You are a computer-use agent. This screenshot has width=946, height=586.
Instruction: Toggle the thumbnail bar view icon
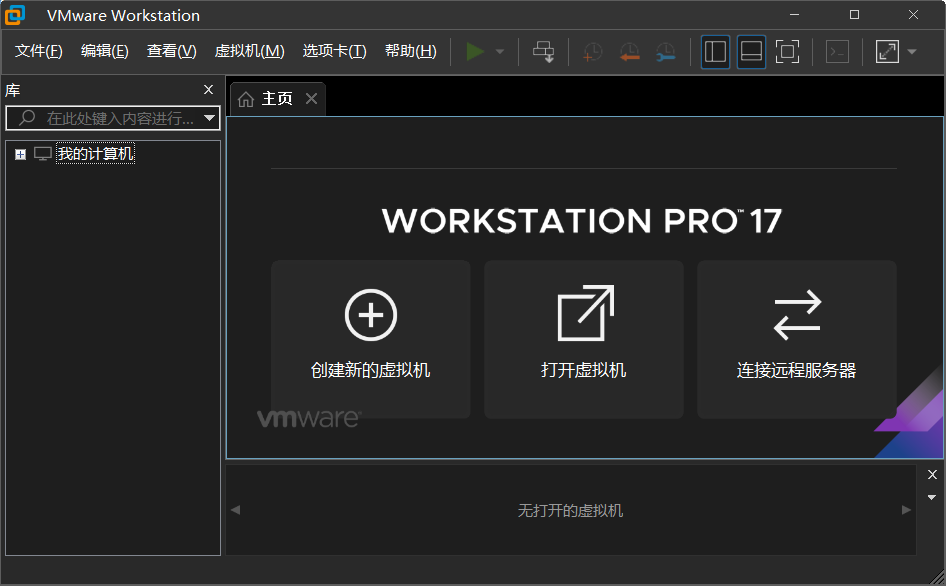click(751, 52)
